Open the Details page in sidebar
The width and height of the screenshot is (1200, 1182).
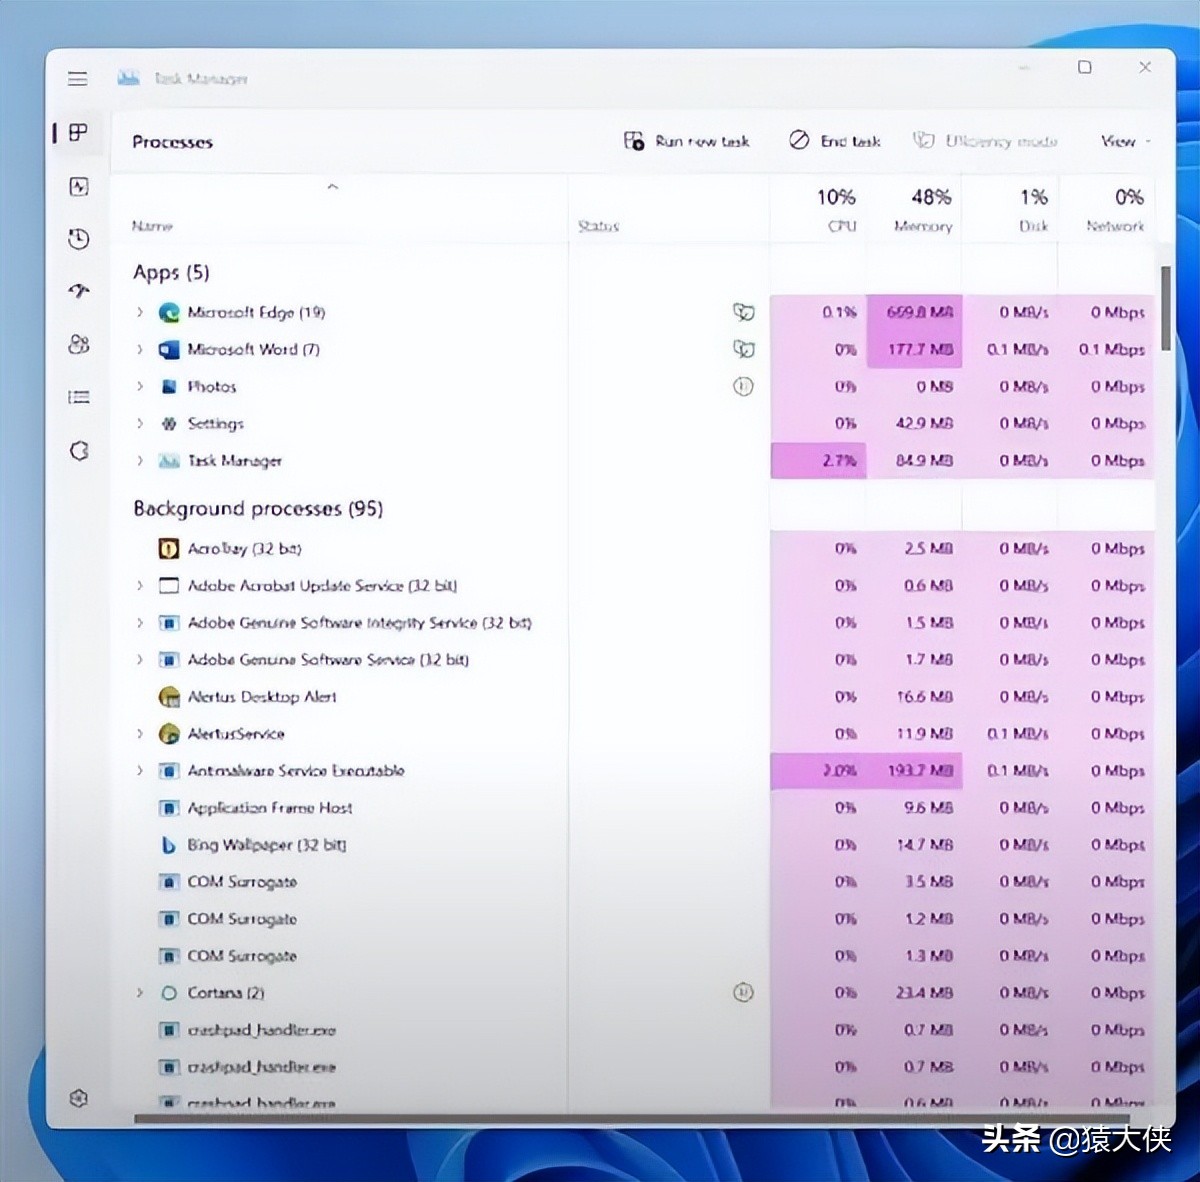click(x=79, y=397)
